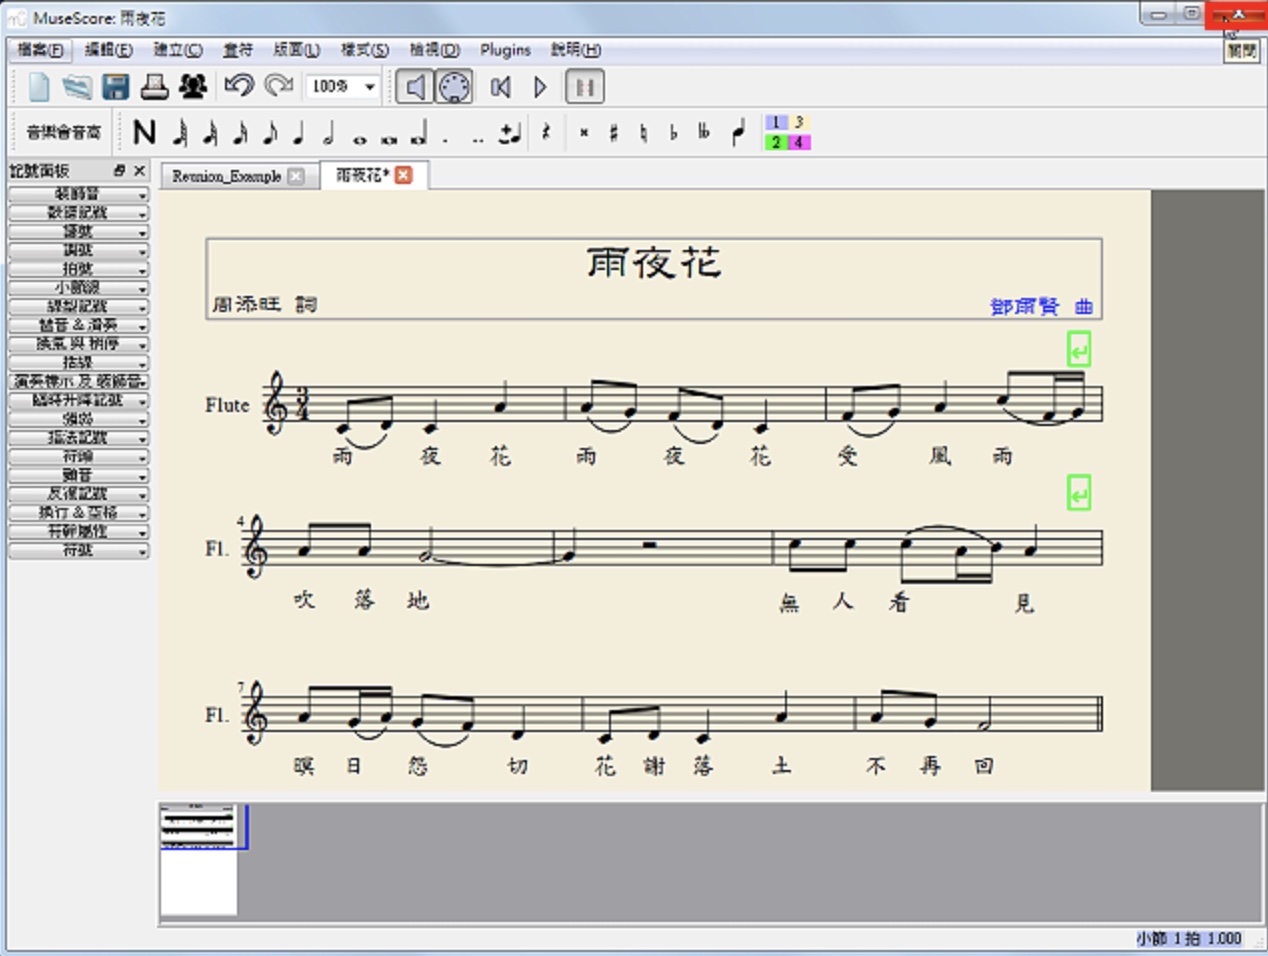This screenshot has height=956, width=1268.
Task: Open the 建立(C) create menu
Action: tap(178, 50)
